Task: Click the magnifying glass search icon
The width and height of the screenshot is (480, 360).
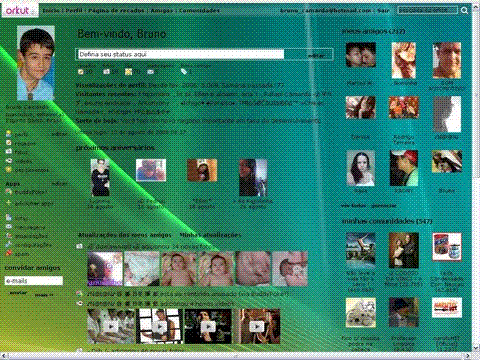Action: 464,11
